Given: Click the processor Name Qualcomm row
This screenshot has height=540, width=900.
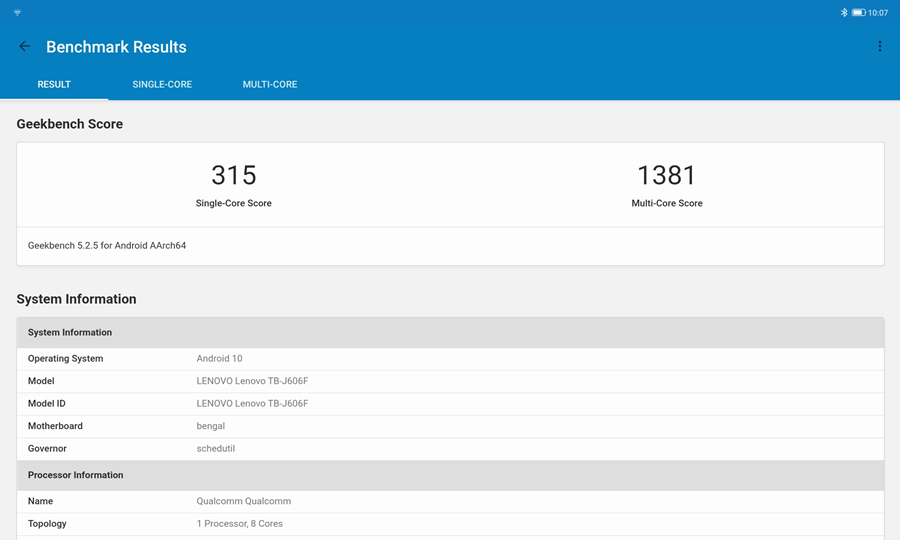Looking at the screenshot, I should (x=450, y=501).
